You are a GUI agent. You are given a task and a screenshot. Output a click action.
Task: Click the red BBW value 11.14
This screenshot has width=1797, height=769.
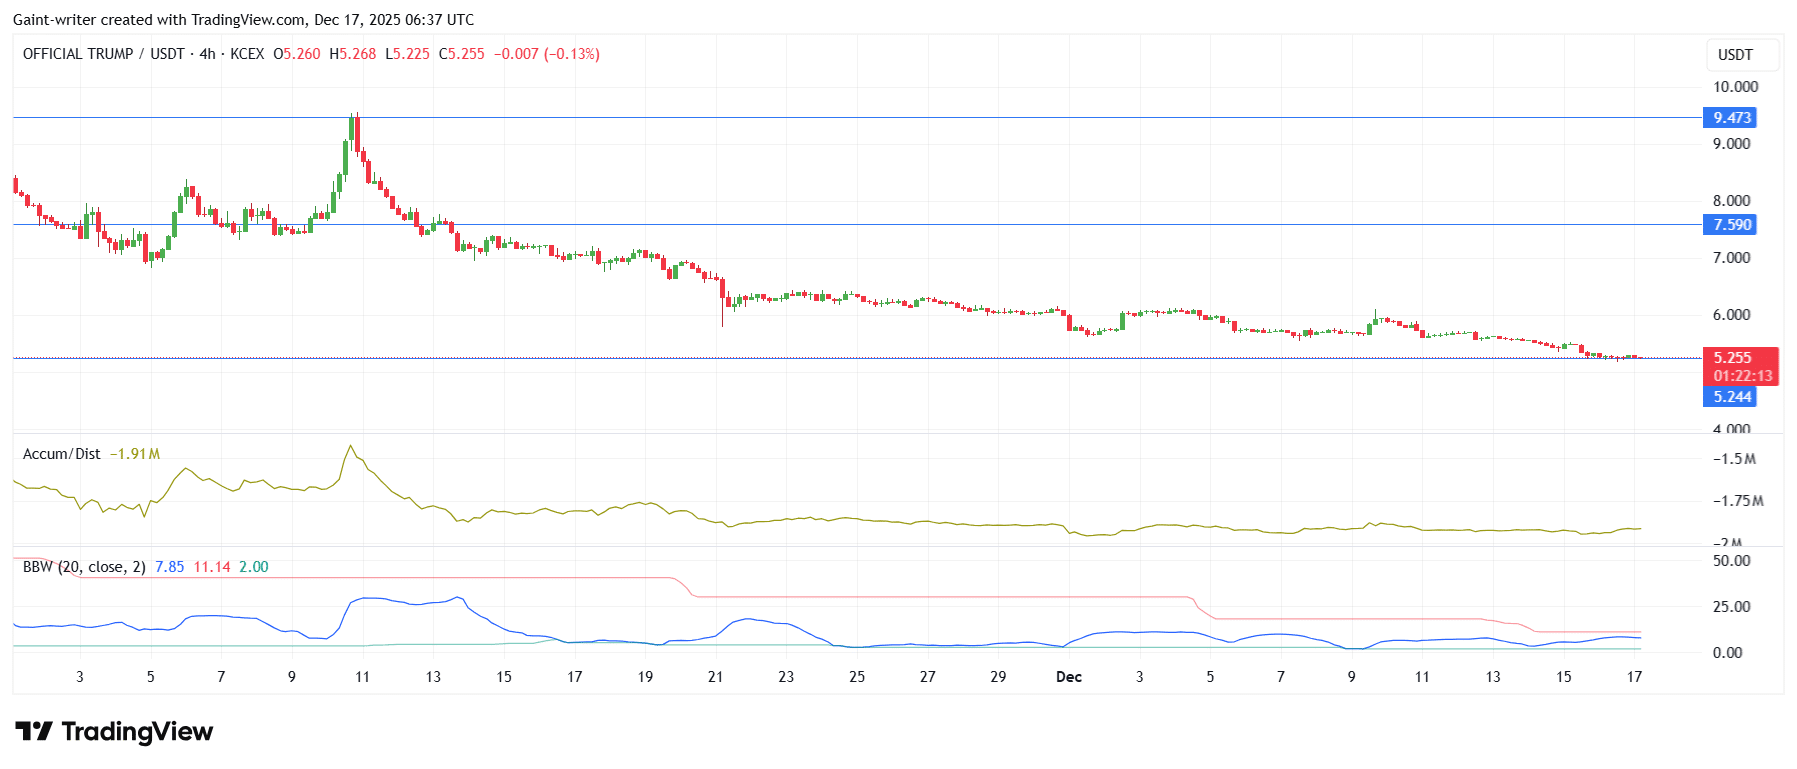212,567
